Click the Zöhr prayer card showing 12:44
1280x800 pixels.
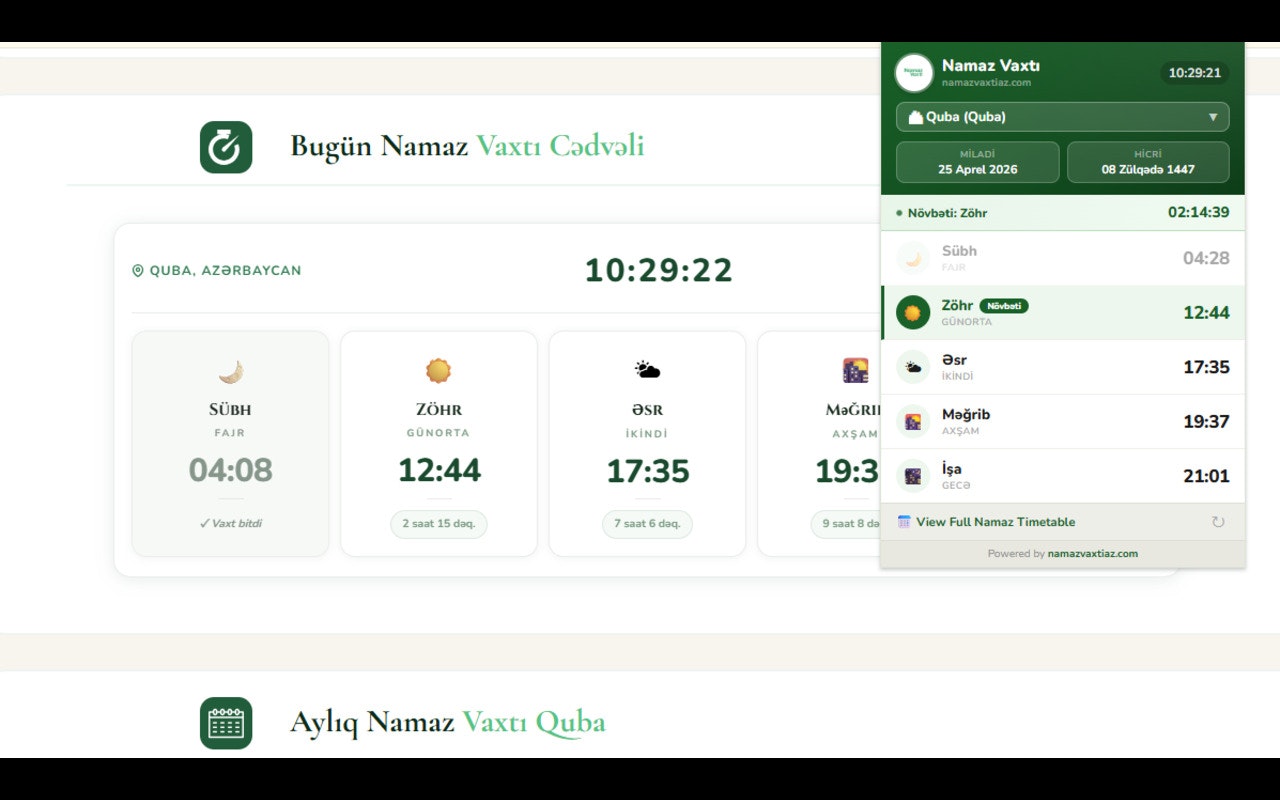(438, 443)
